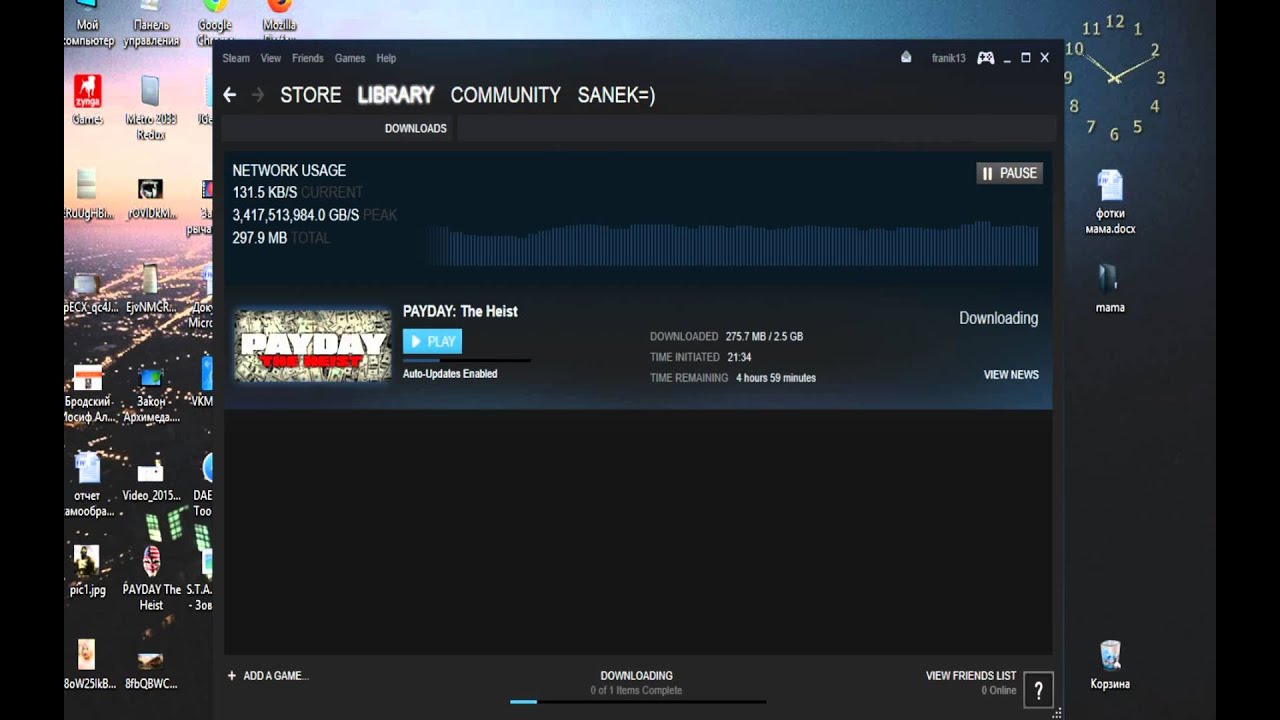Image resolution: width=1280 pixels, height=720 pixels.
Task: Click the '297.9 MB' total value
Action: (x=260, y=238)
